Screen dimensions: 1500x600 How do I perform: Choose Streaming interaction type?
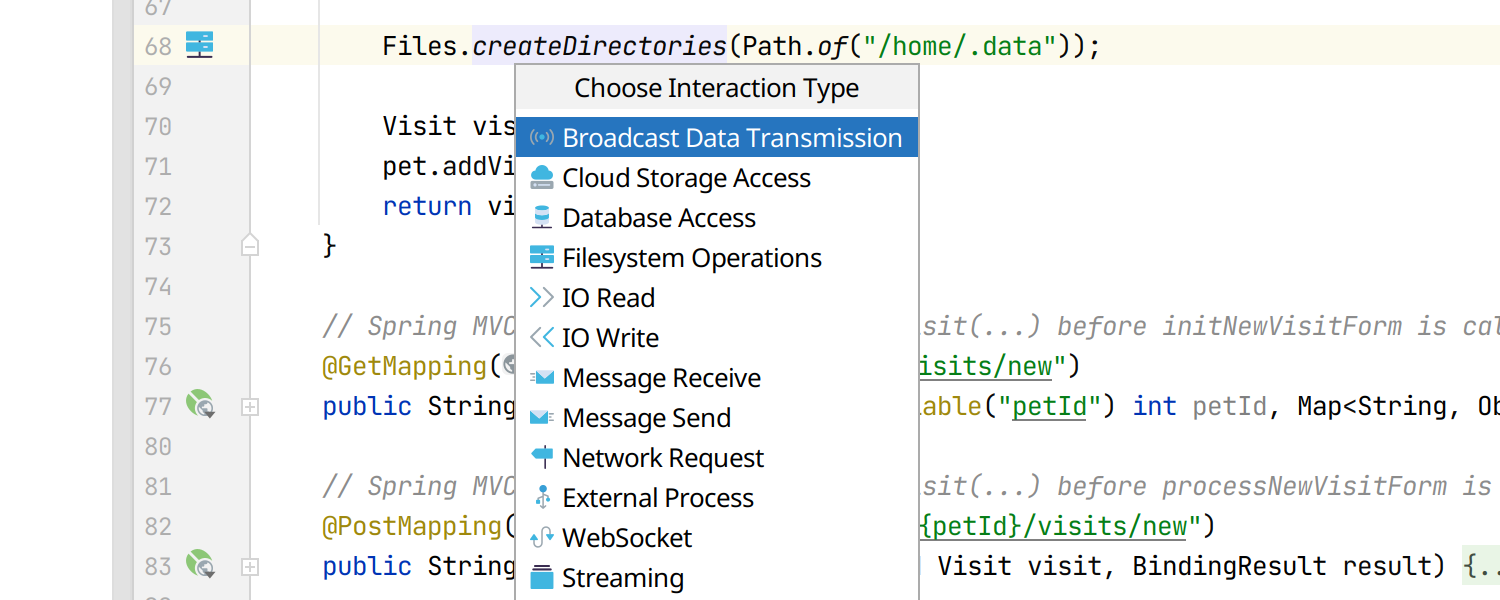click(623, 578)
